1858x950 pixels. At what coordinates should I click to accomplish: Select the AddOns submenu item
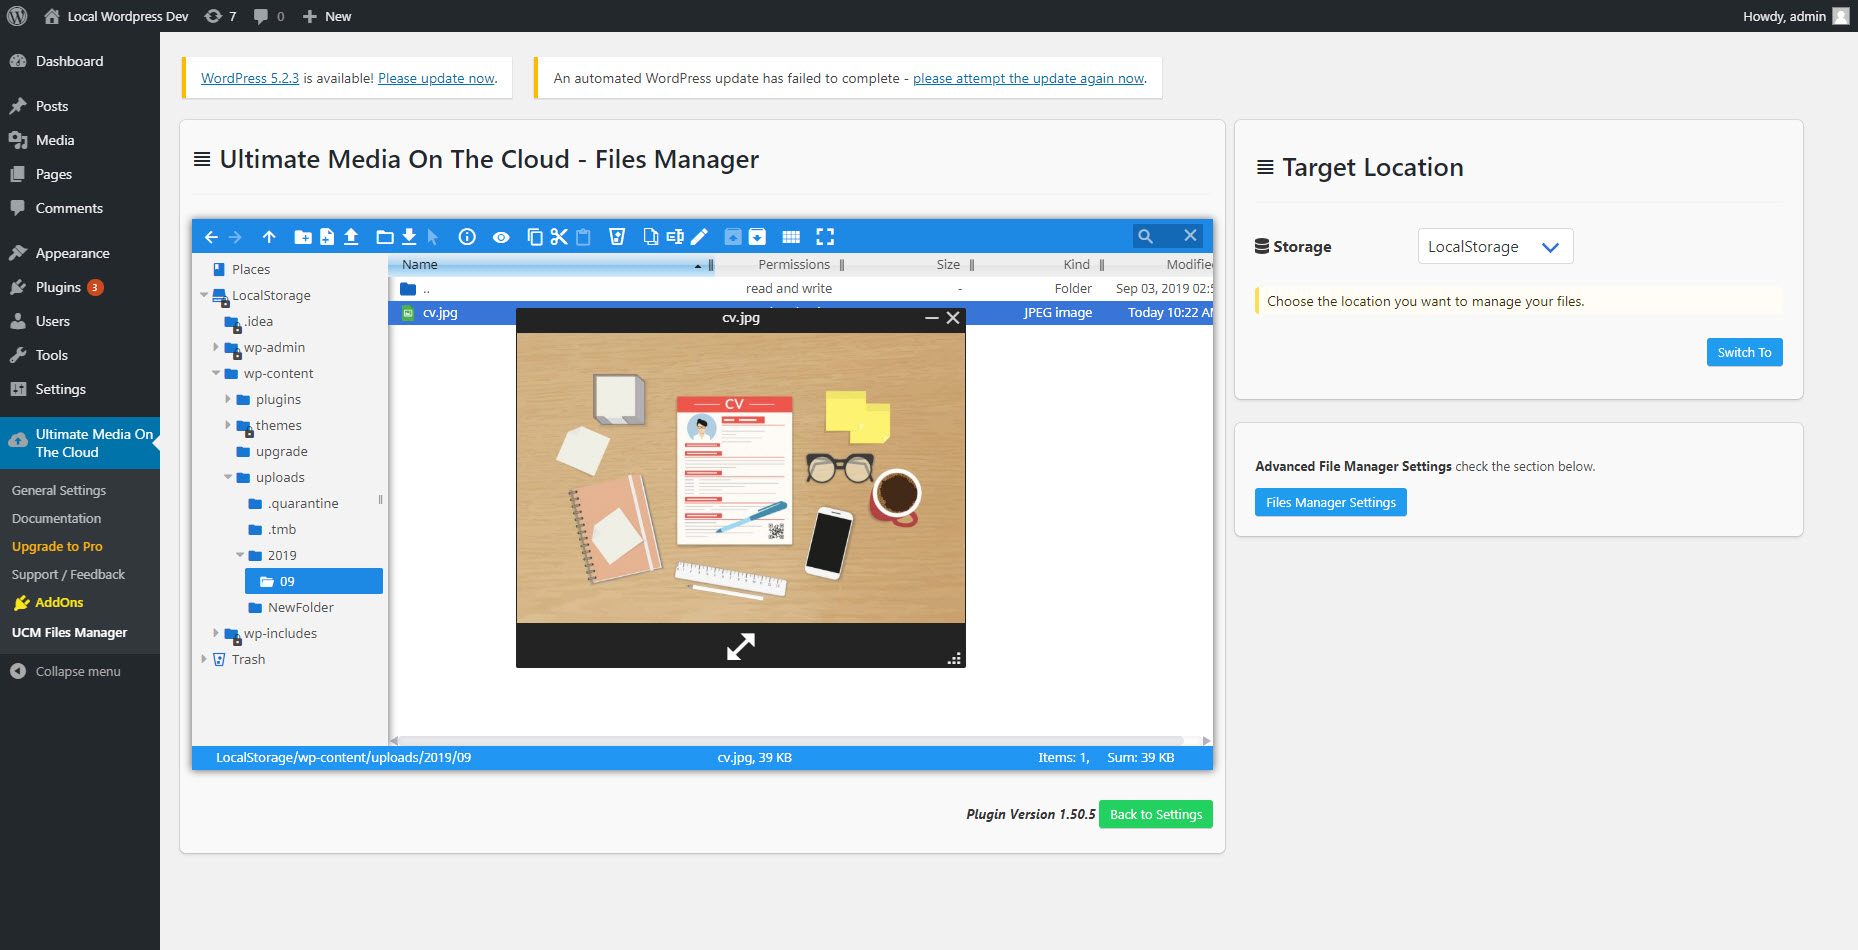point(59,602)
